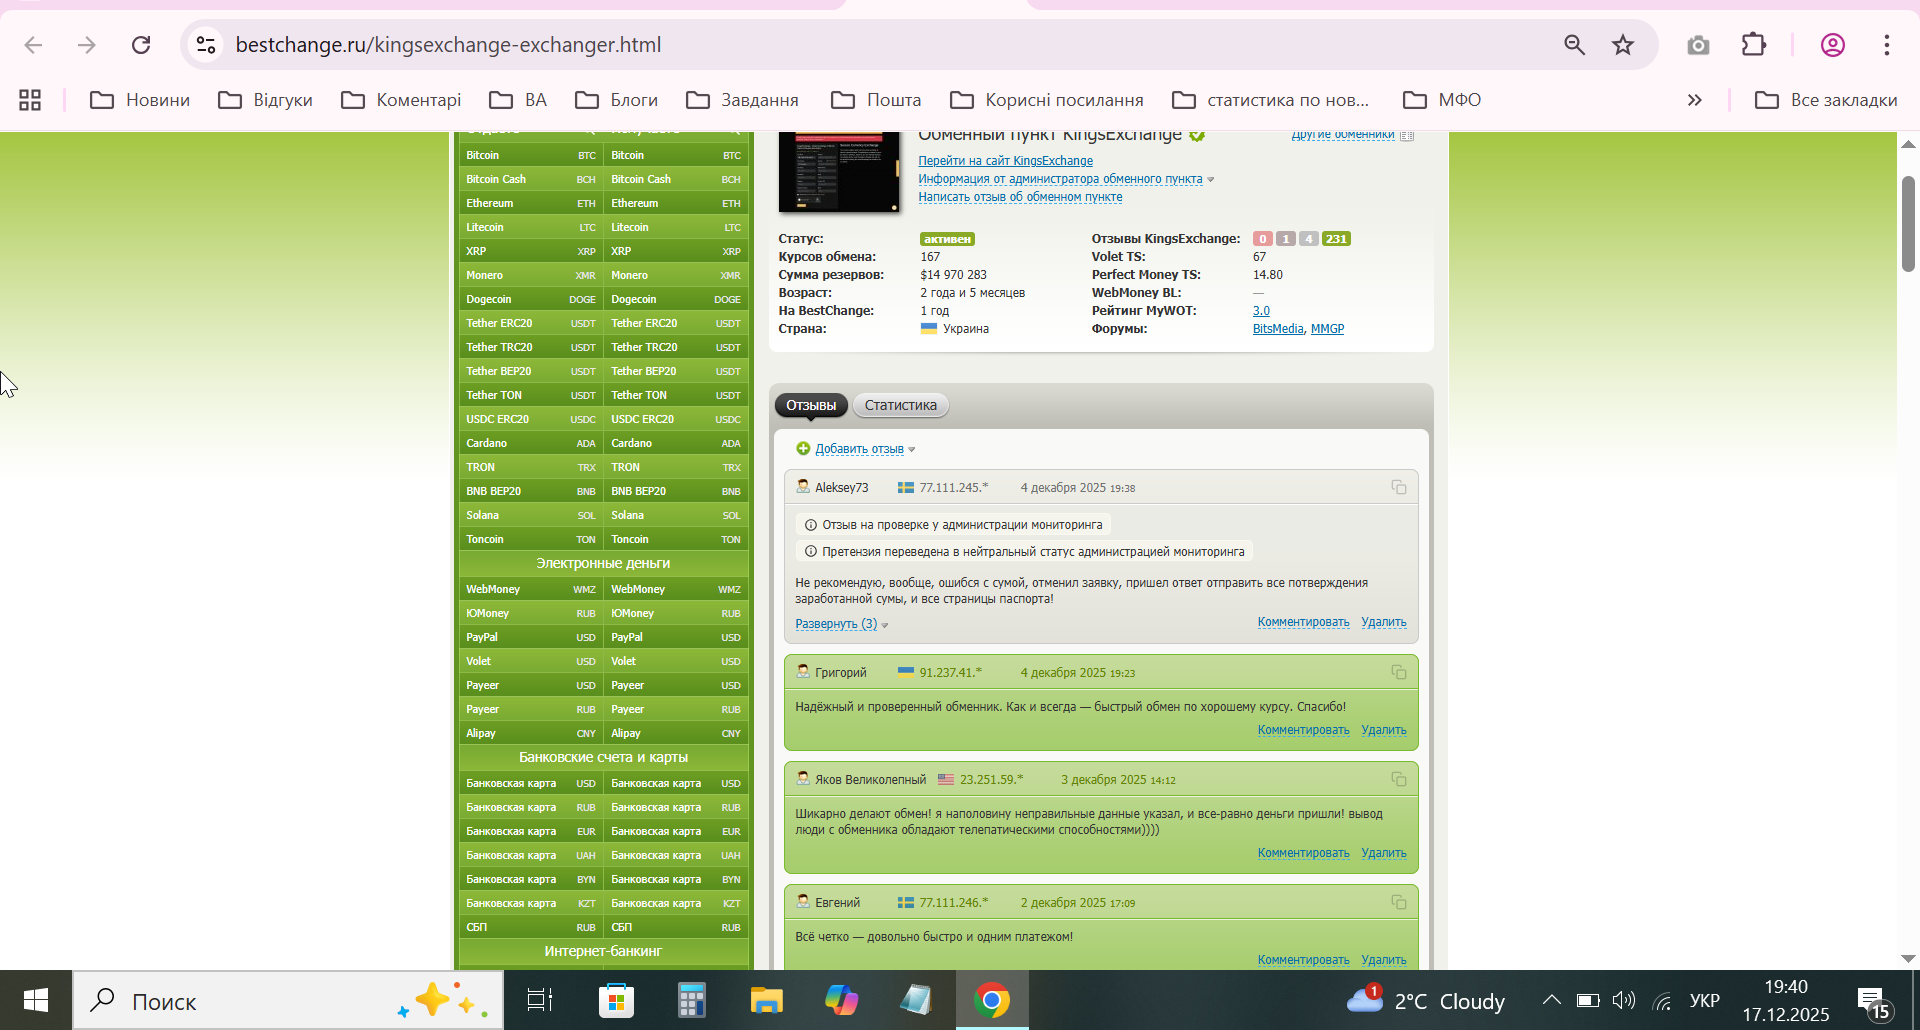Launch Microsoft Store from taskbar
This screenshot has width=1920, height=1030.
click(616, 1000)
